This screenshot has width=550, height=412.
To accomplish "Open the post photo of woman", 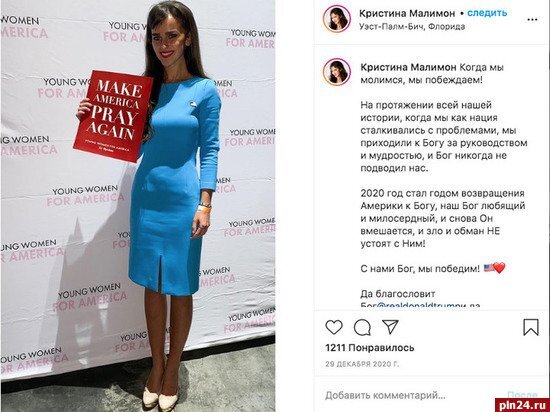I will 138,206.
